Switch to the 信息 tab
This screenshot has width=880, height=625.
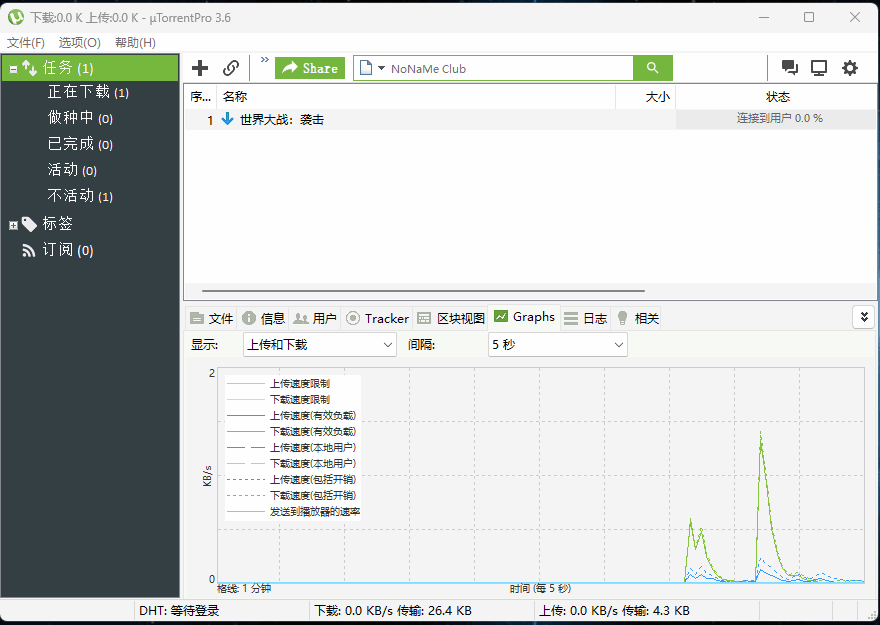(263, 318)
